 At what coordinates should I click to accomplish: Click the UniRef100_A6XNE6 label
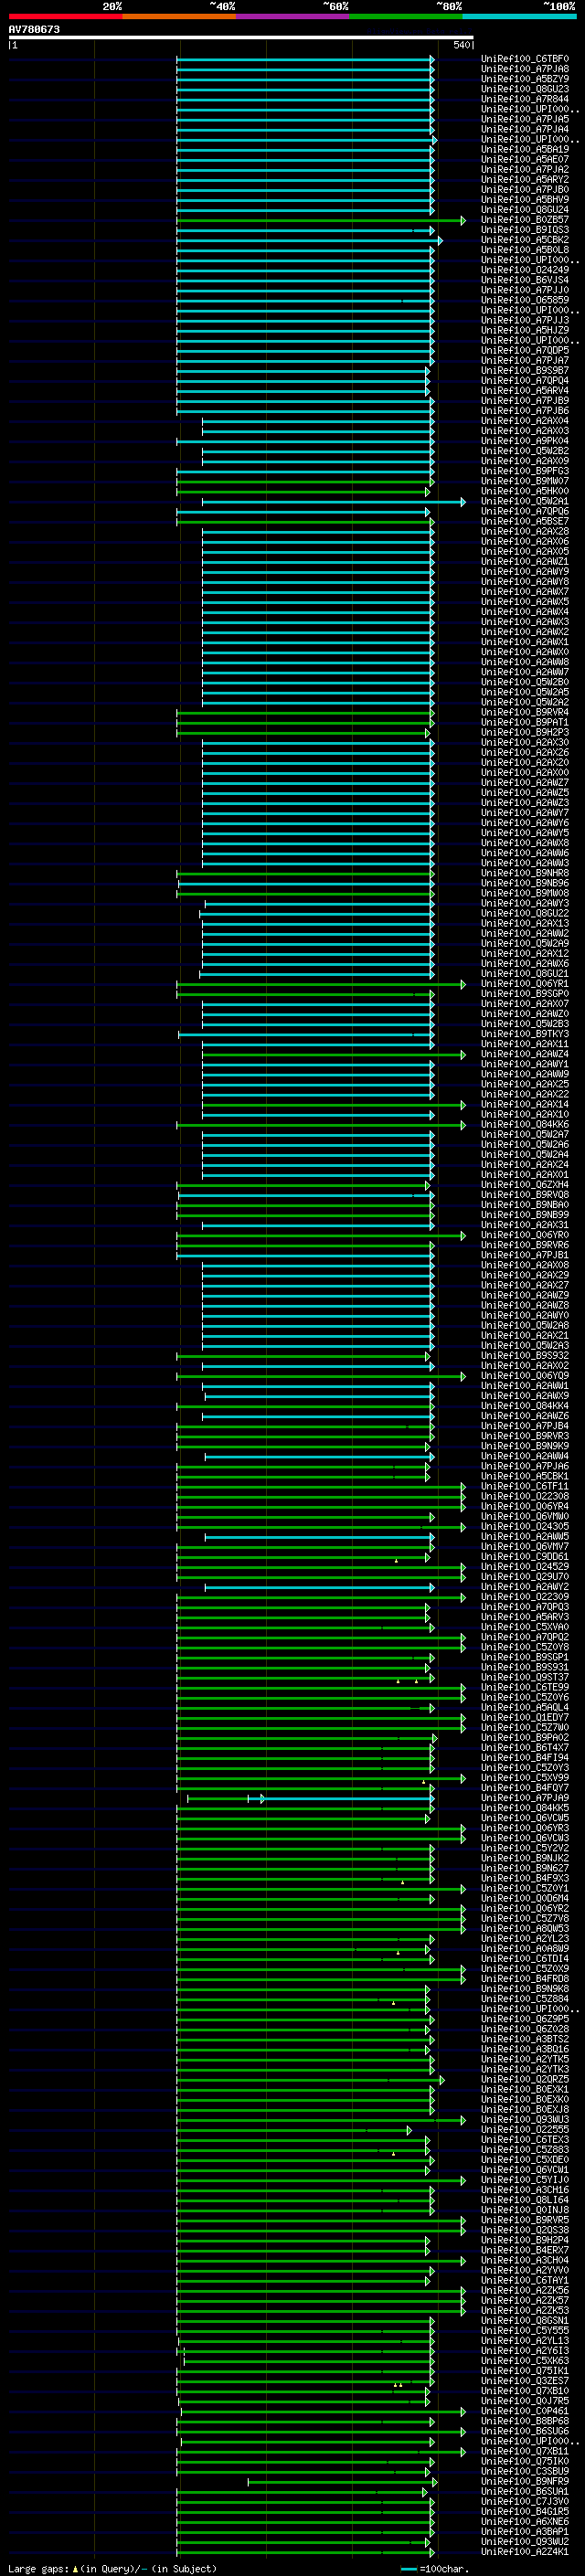(x=525, y=2521)
